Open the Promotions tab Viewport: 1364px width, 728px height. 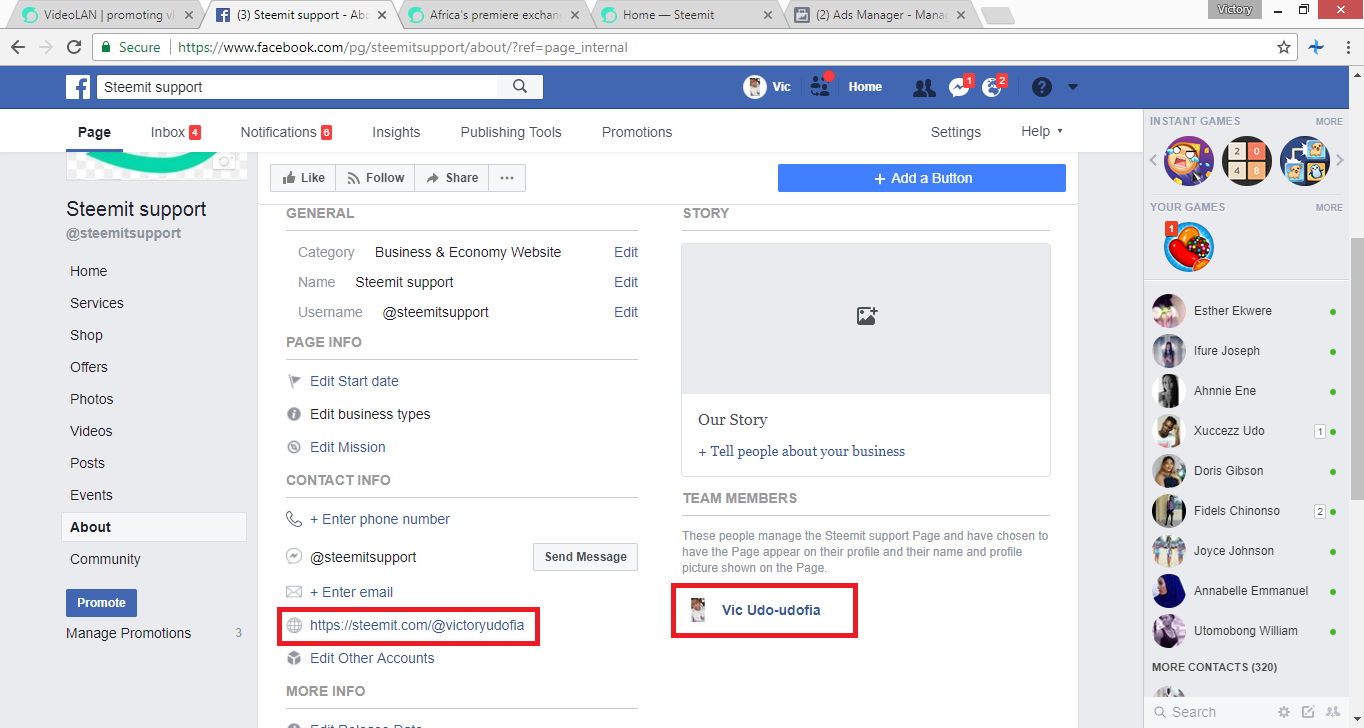[x=637, y=132]
